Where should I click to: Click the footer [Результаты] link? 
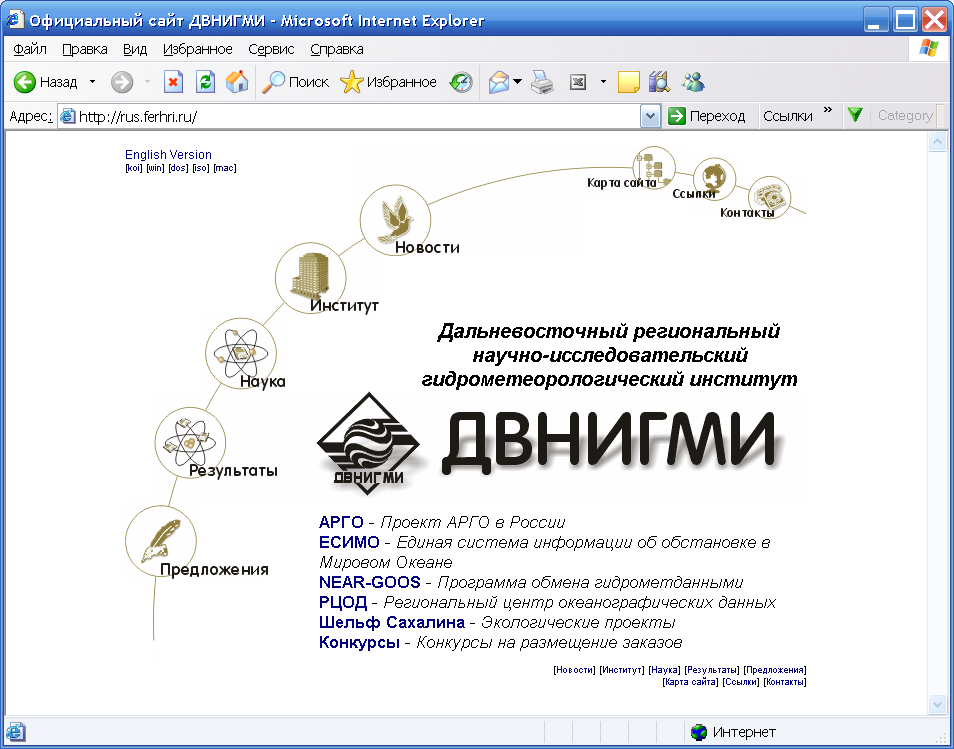[712, 670]
